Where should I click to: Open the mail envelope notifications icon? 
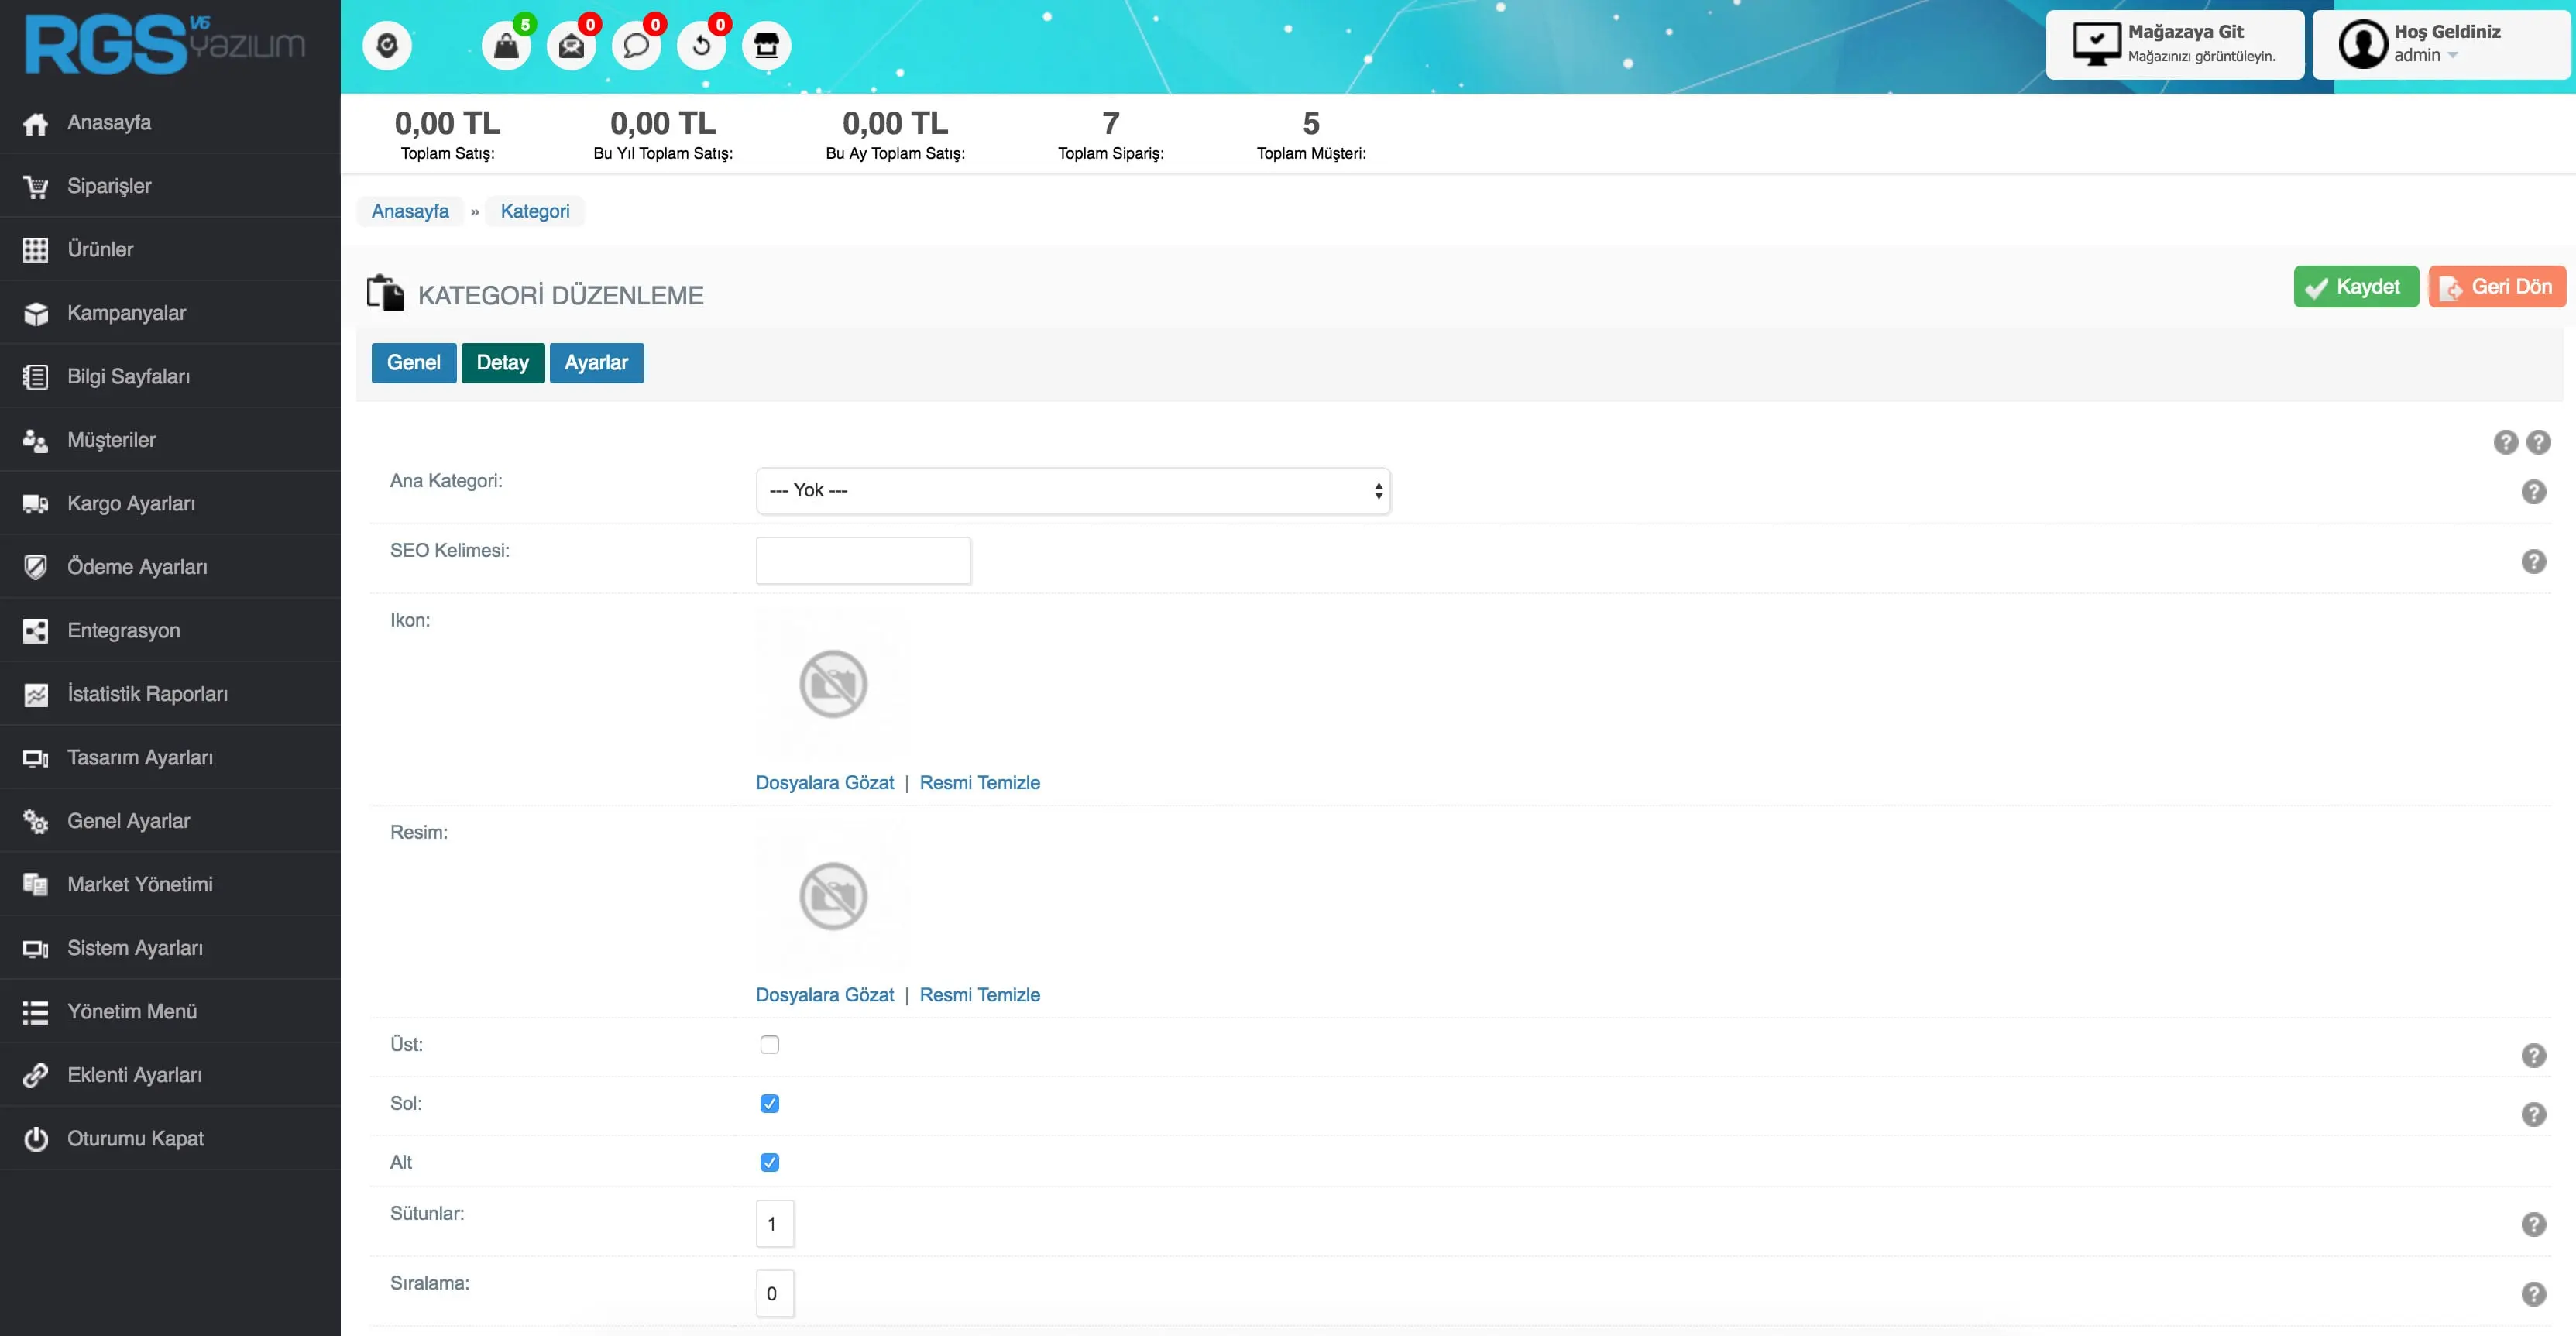click(571, 46)
